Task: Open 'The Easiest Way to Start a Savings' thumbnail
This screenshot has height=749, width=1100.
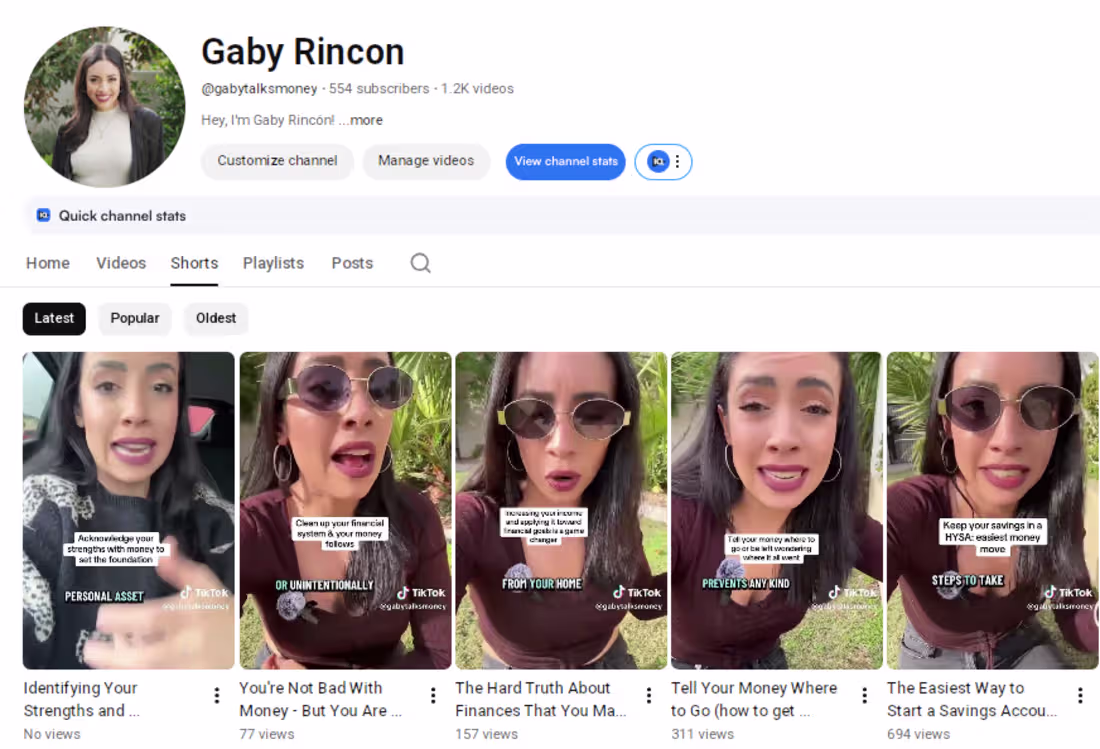Action: 993,511
